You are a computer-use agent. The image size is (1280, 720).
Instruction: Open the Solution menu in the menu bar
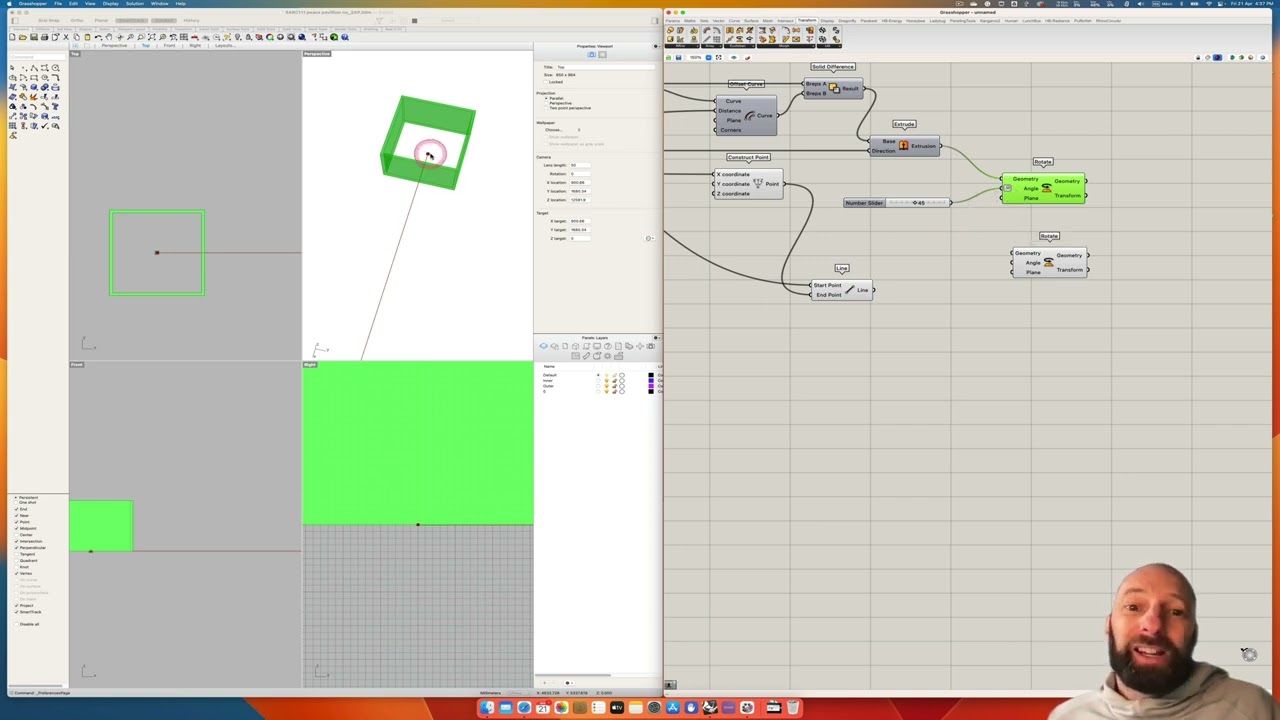click(135, 4)
